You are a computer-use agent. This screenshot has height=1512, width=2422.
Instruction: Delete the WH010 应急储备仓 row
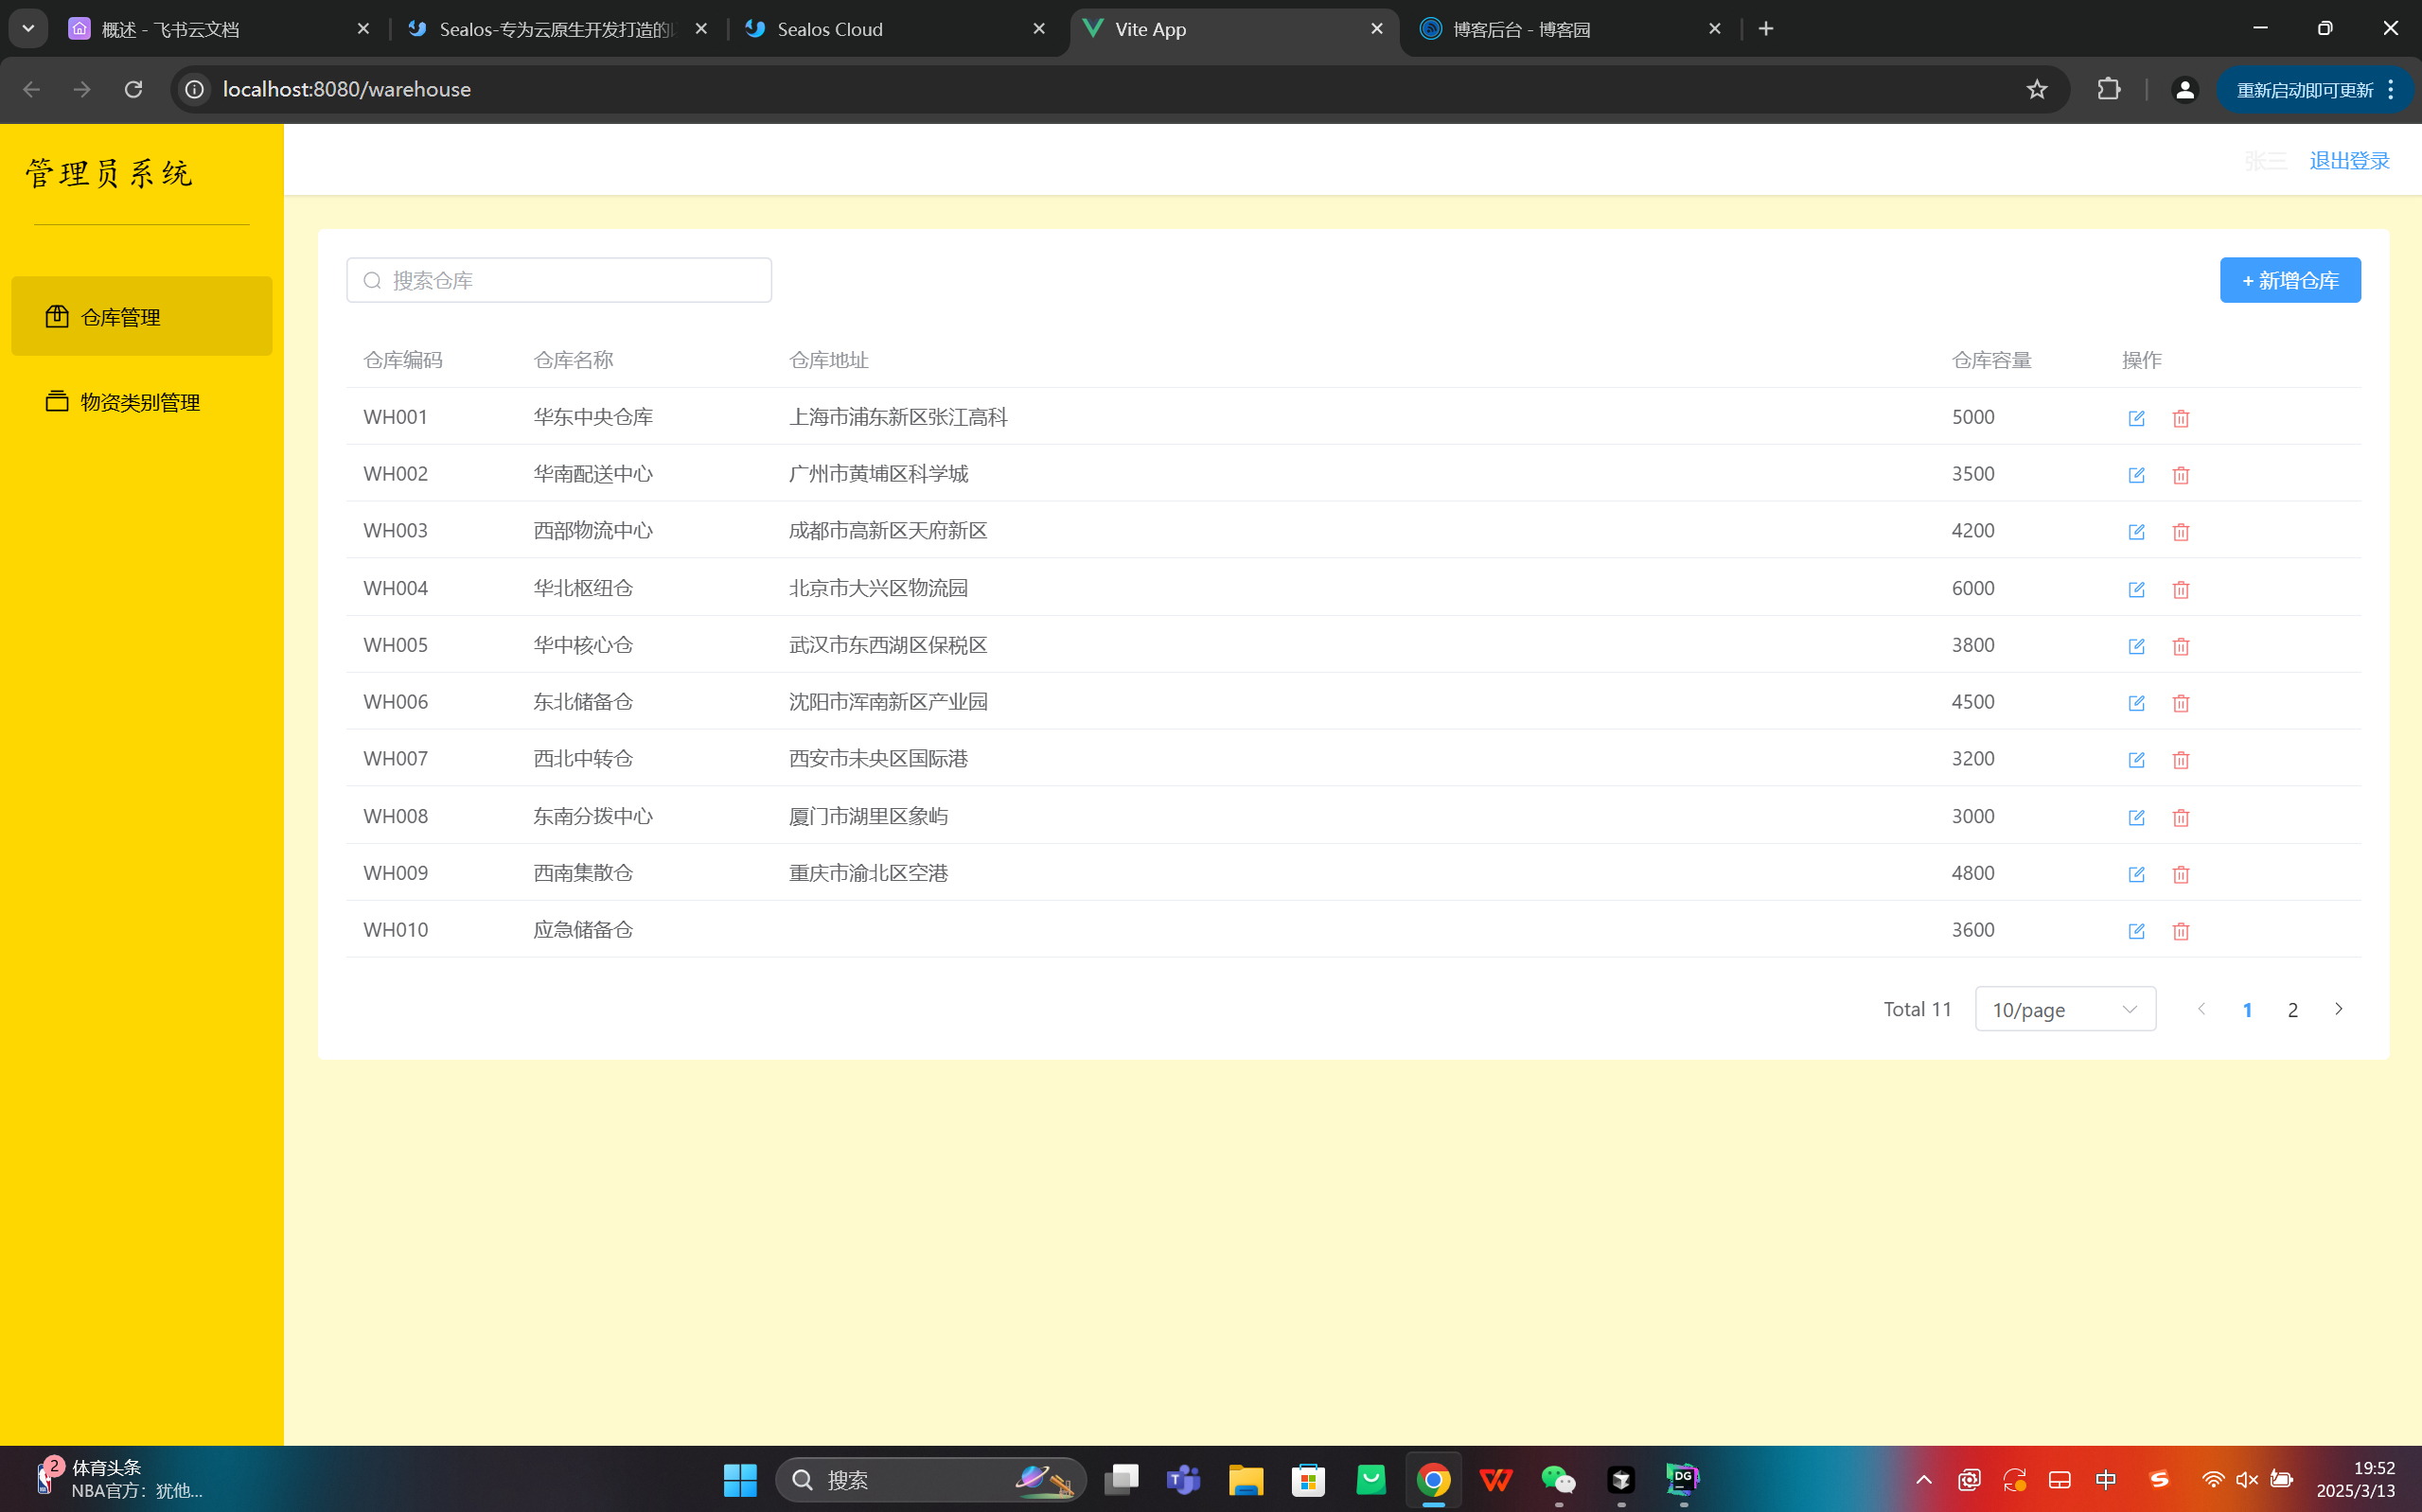click(x=2180, y=931)
